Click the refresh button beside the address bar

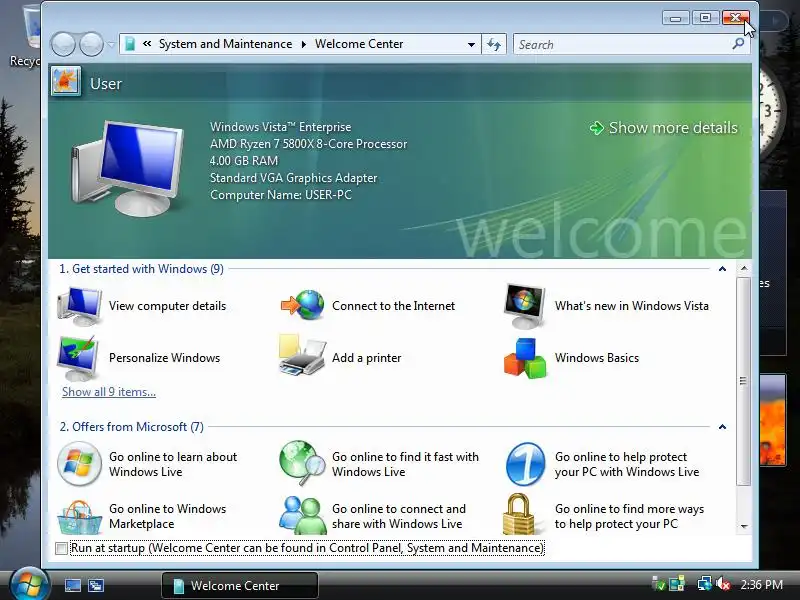(494, 44)
